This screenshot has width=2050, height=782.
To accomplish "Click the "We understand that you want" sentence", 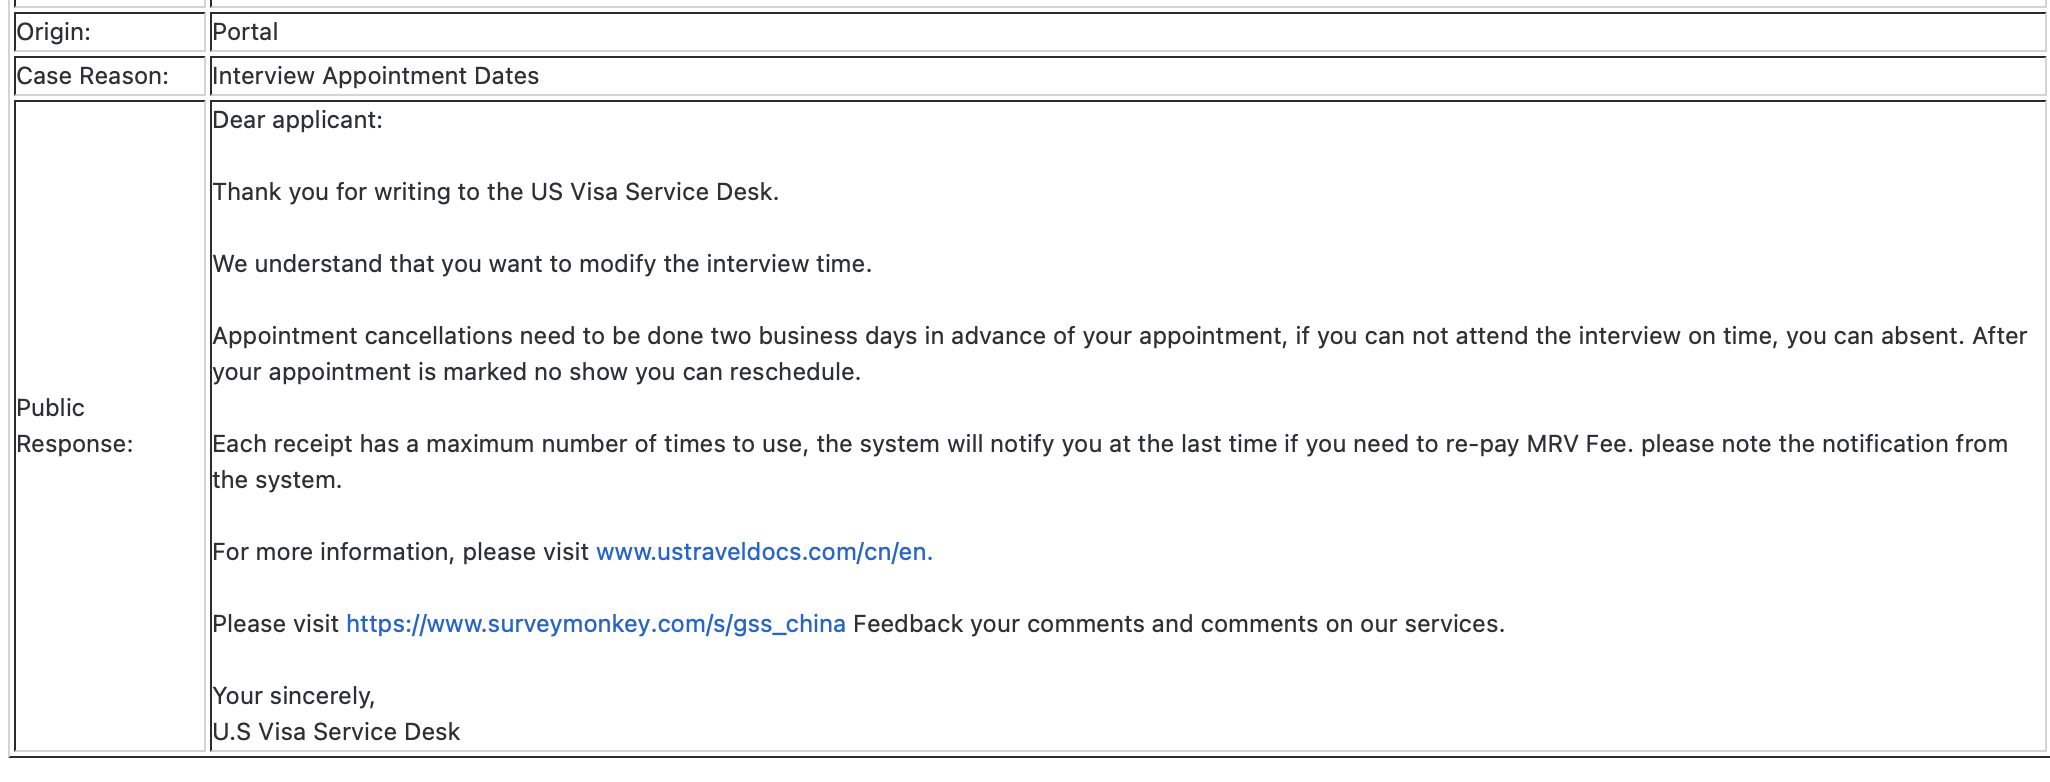I will (542, 264).
